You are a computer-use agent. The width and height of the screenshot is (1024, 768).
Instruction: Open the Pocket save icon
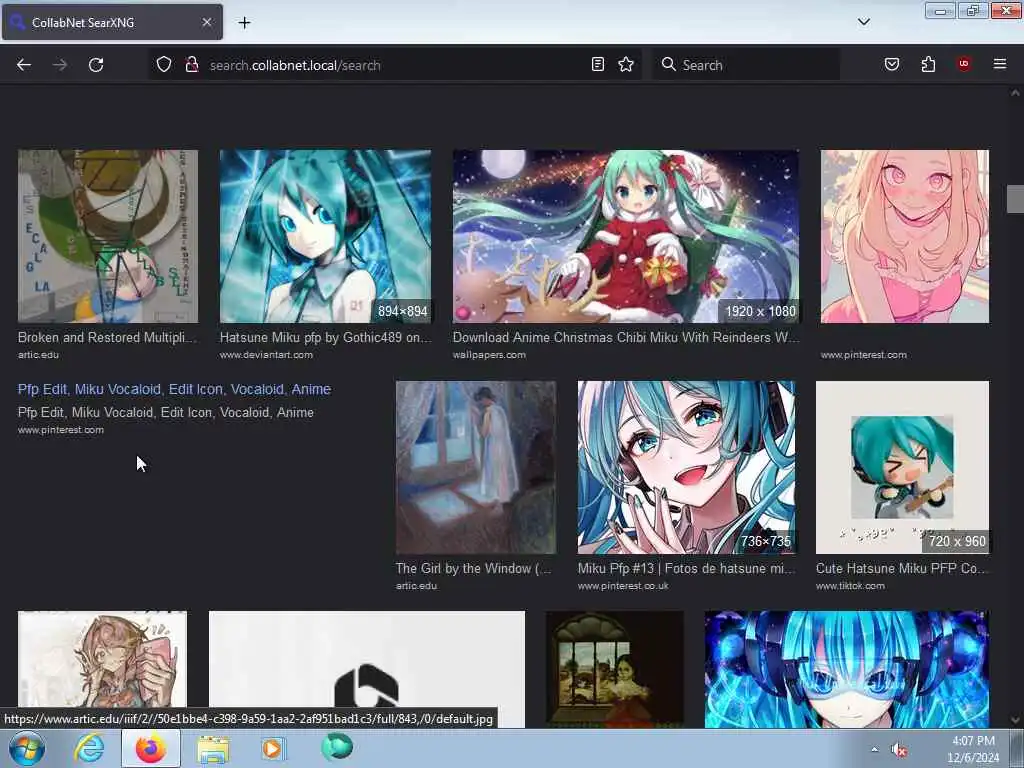[x=892, y=64]
